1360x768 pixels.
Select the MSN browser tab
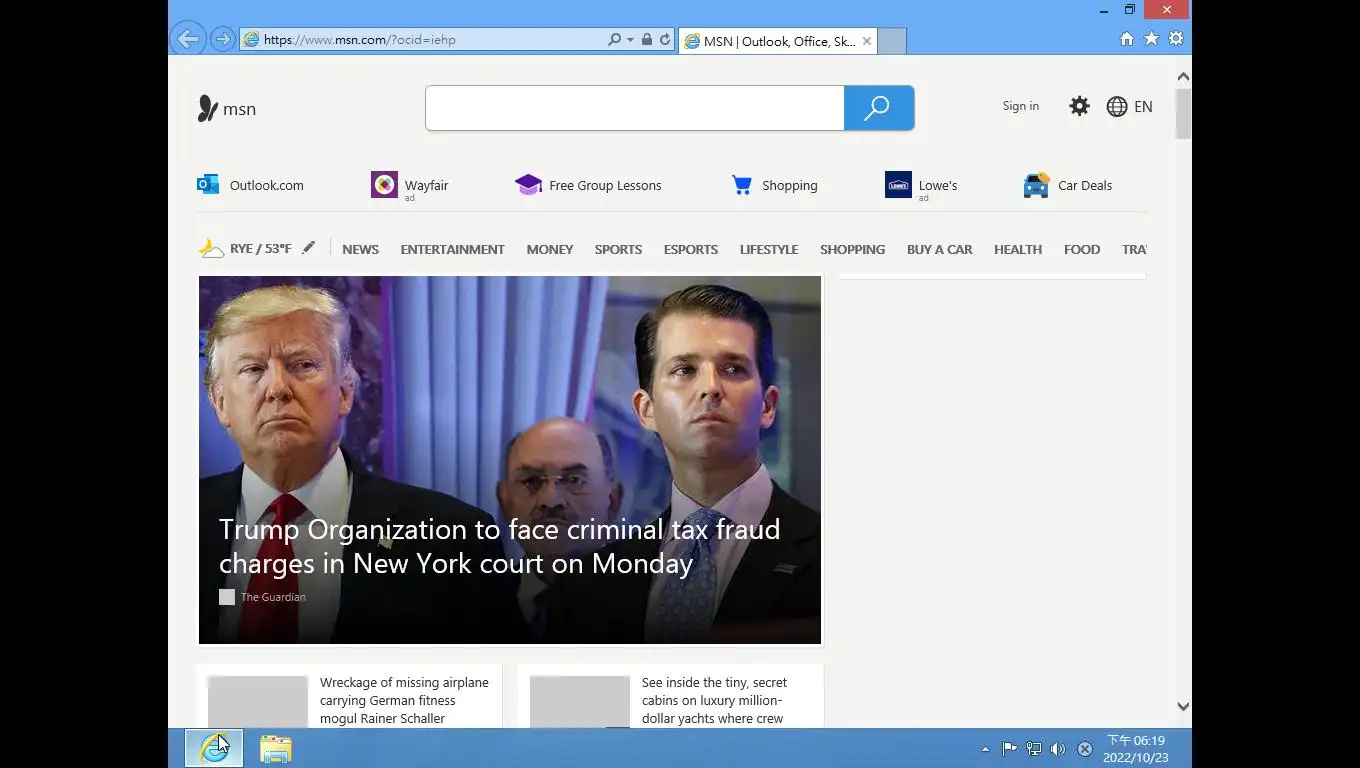coord(778,41)
